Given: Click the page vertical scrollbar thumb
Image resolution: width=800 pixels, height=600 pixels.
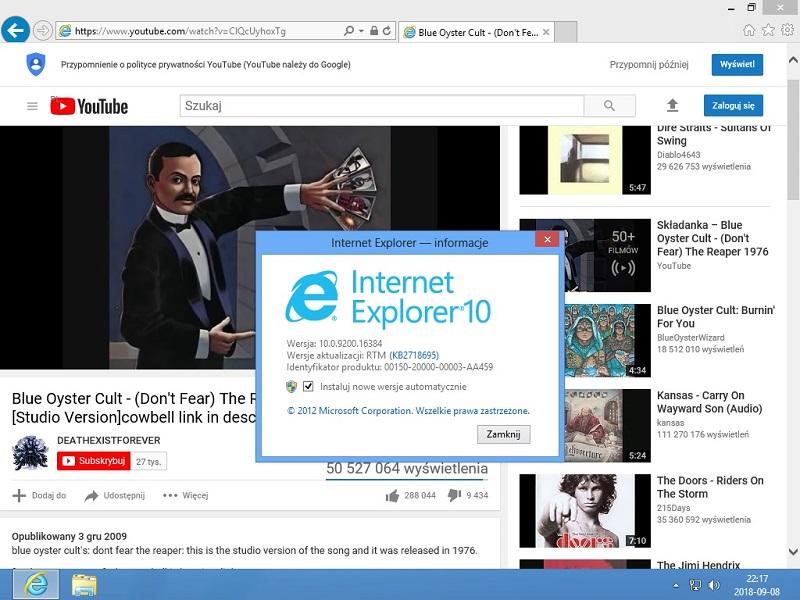Looking at the screenshot, I should click(793, 140).
